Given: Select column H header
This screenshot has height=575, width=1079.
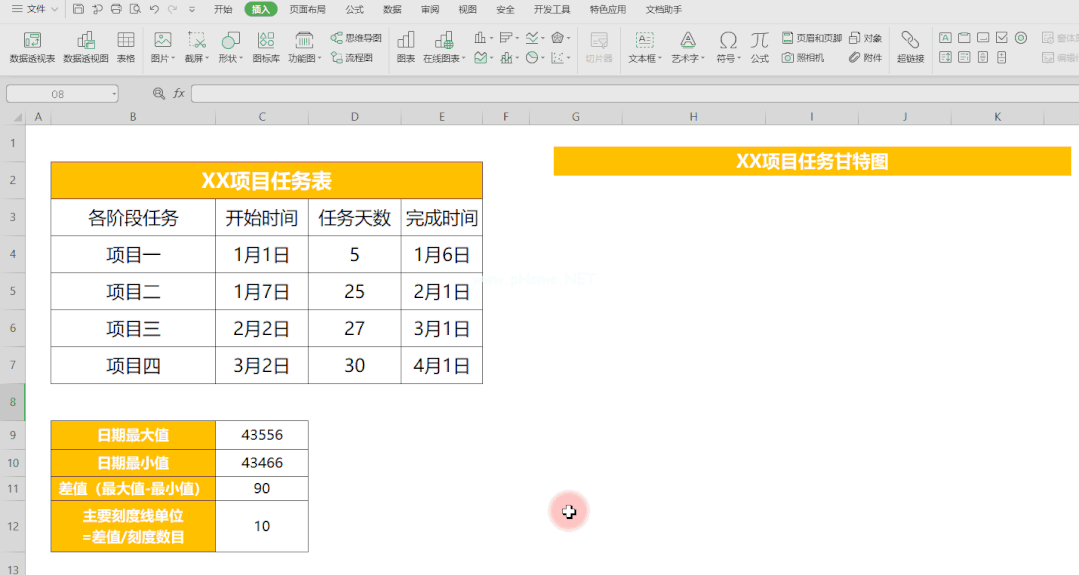Looking at the screenshot, I should [x=694, y=117].
